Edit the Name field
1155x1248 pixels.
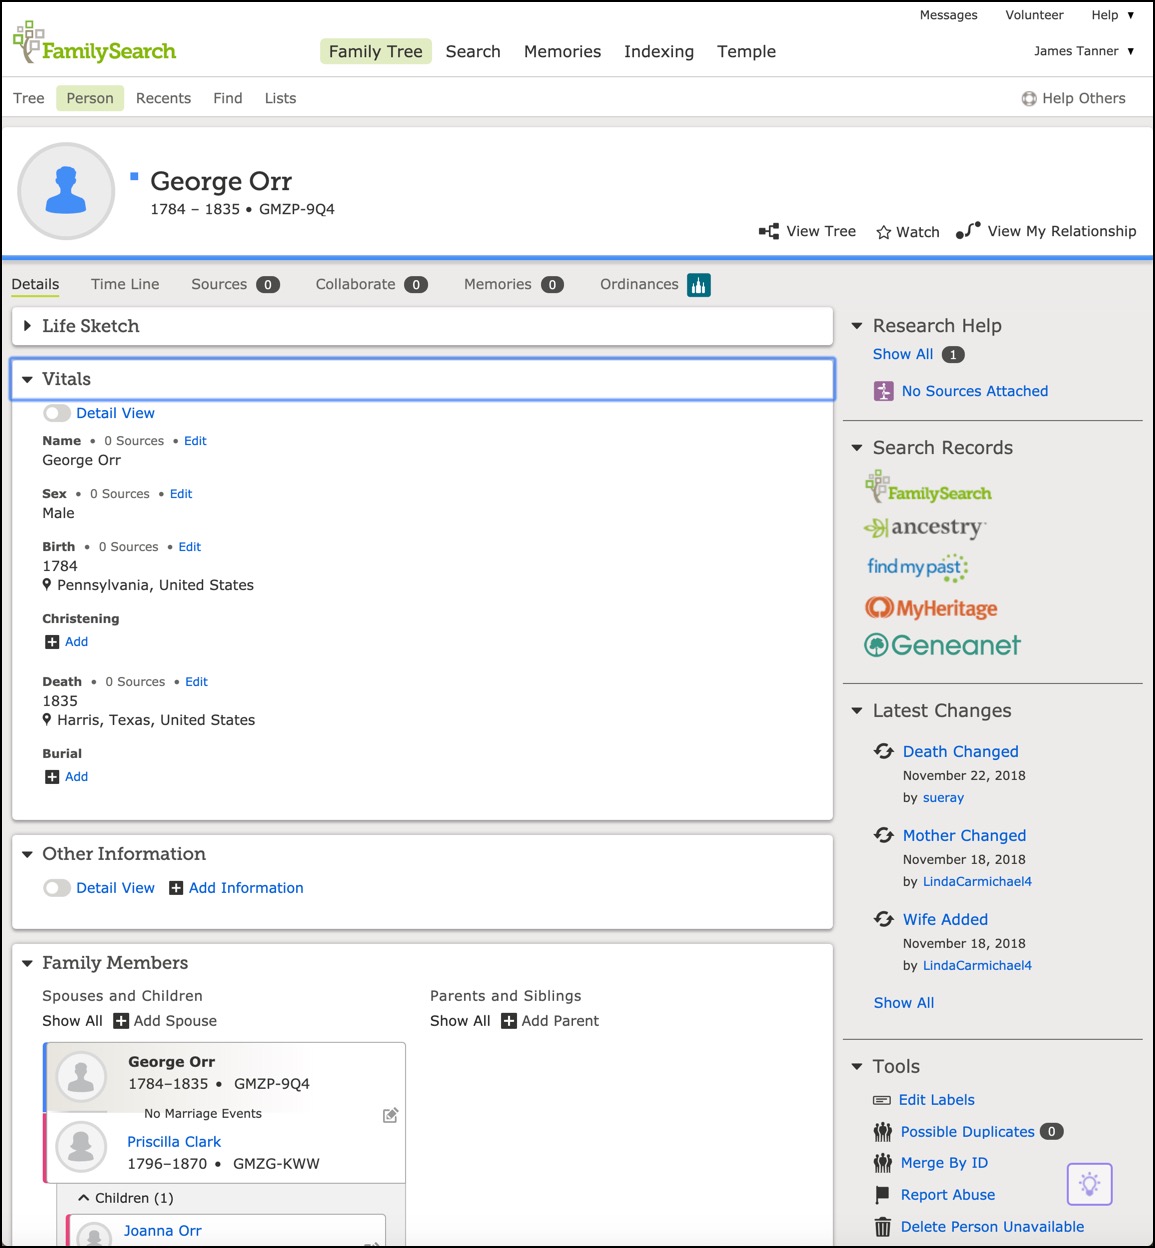click(195, 441)
